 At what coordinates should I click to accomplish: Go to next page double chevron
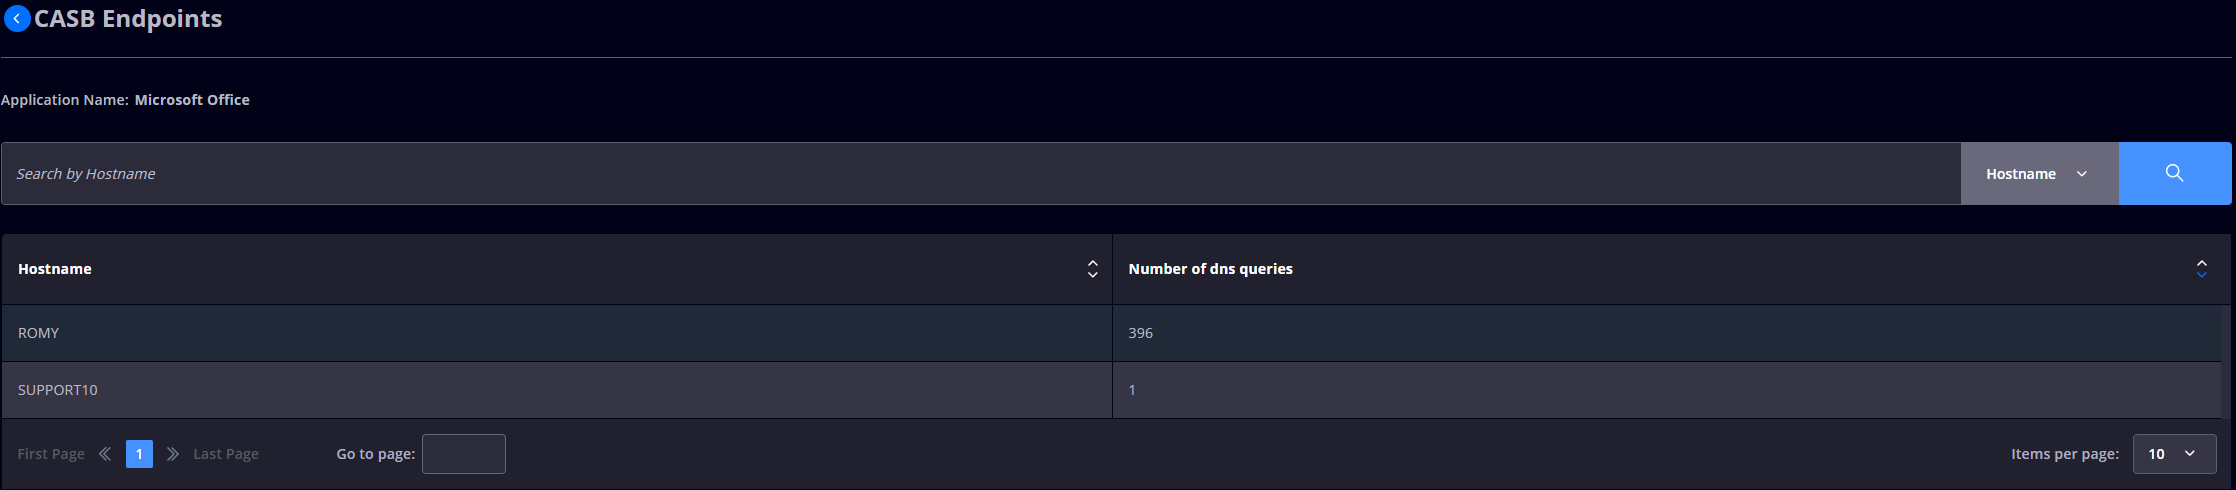click(x=173, y=454)
